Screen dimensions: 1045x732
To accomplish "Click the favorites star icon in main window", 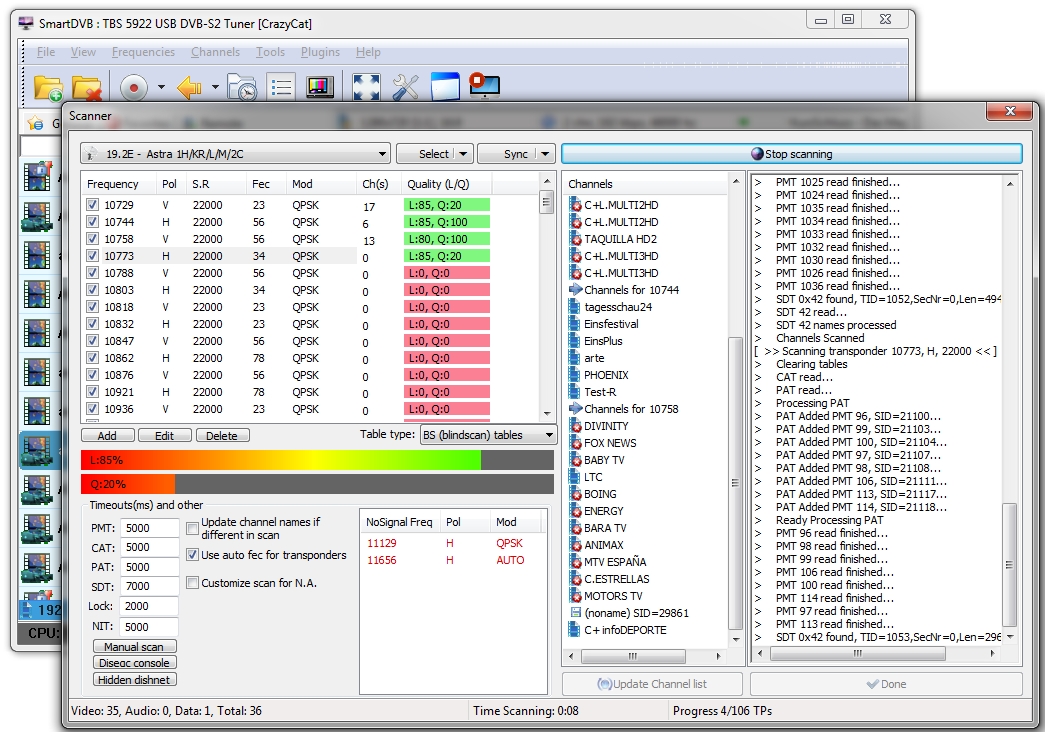I will tap(35, 123).
